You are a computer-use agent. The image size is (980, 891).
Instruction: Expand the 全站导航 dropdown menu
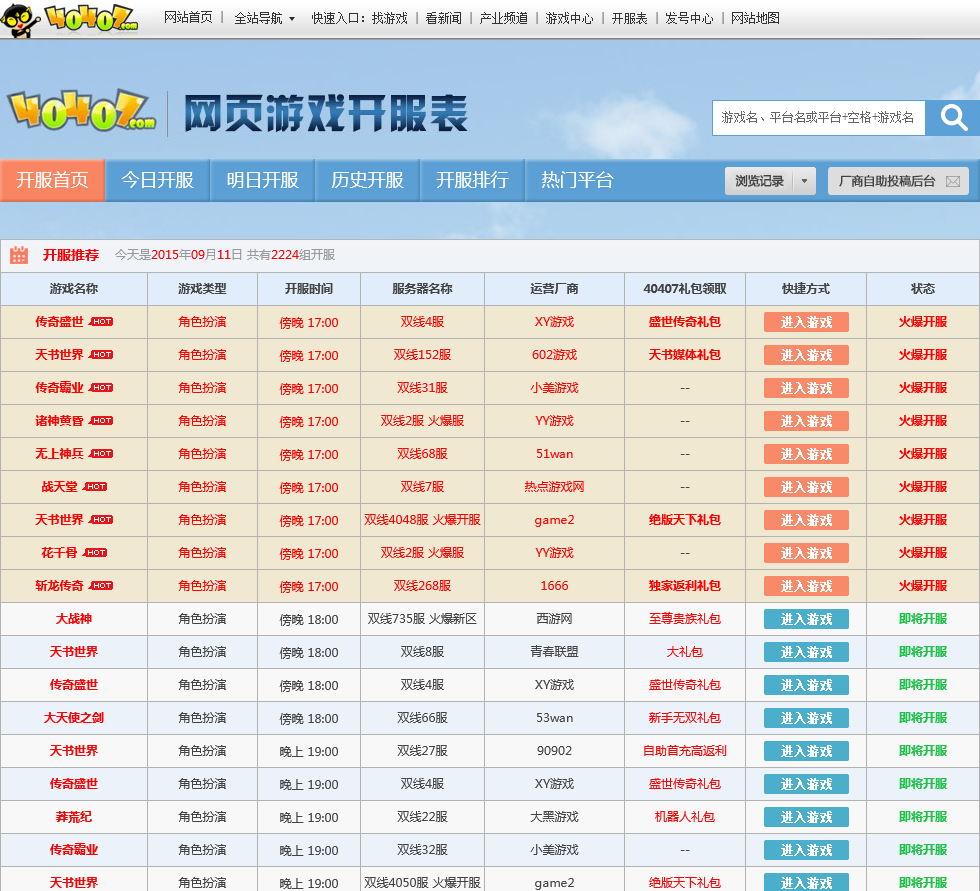pos(264,18)
